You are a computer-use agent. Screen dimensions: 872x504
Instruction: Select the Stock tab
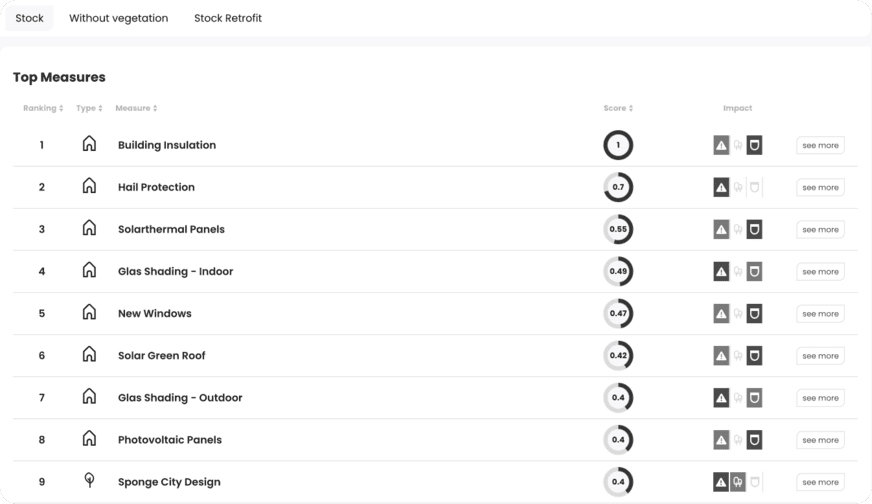pyautogui.click(x=29, y=18)
